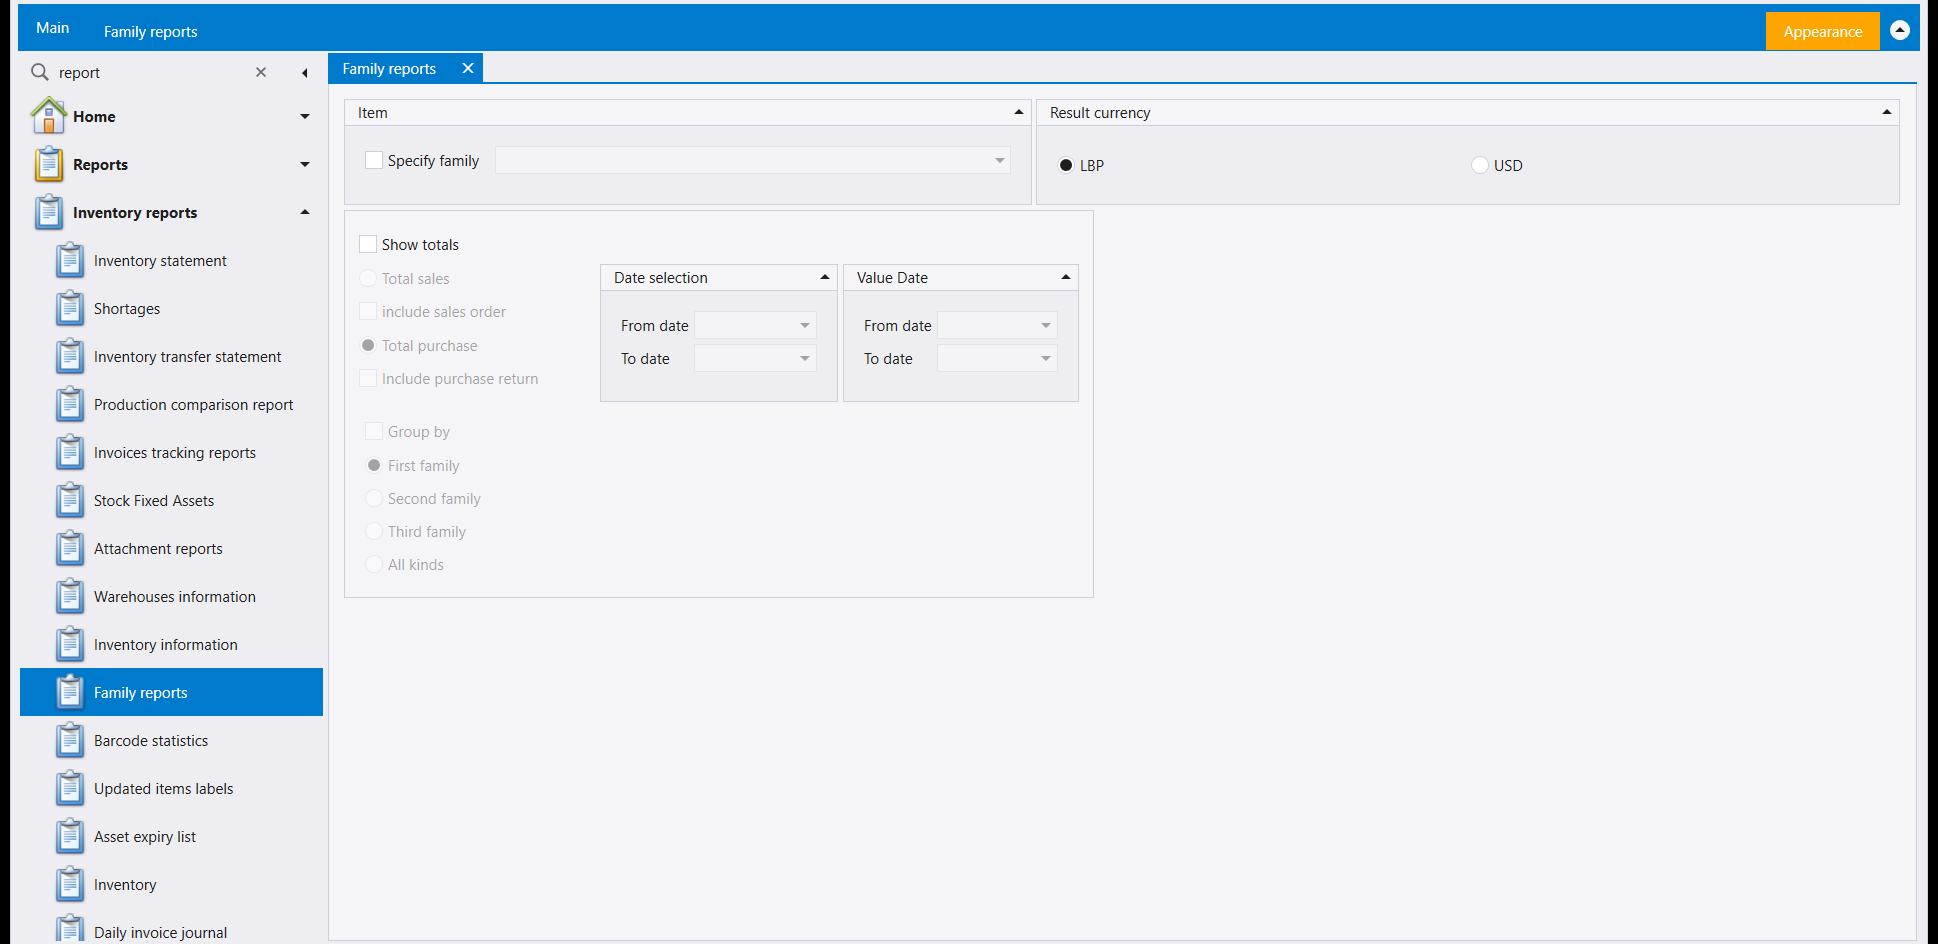Click the Shortages clipboard icon

pyautogui.click(x=69, y=308)
